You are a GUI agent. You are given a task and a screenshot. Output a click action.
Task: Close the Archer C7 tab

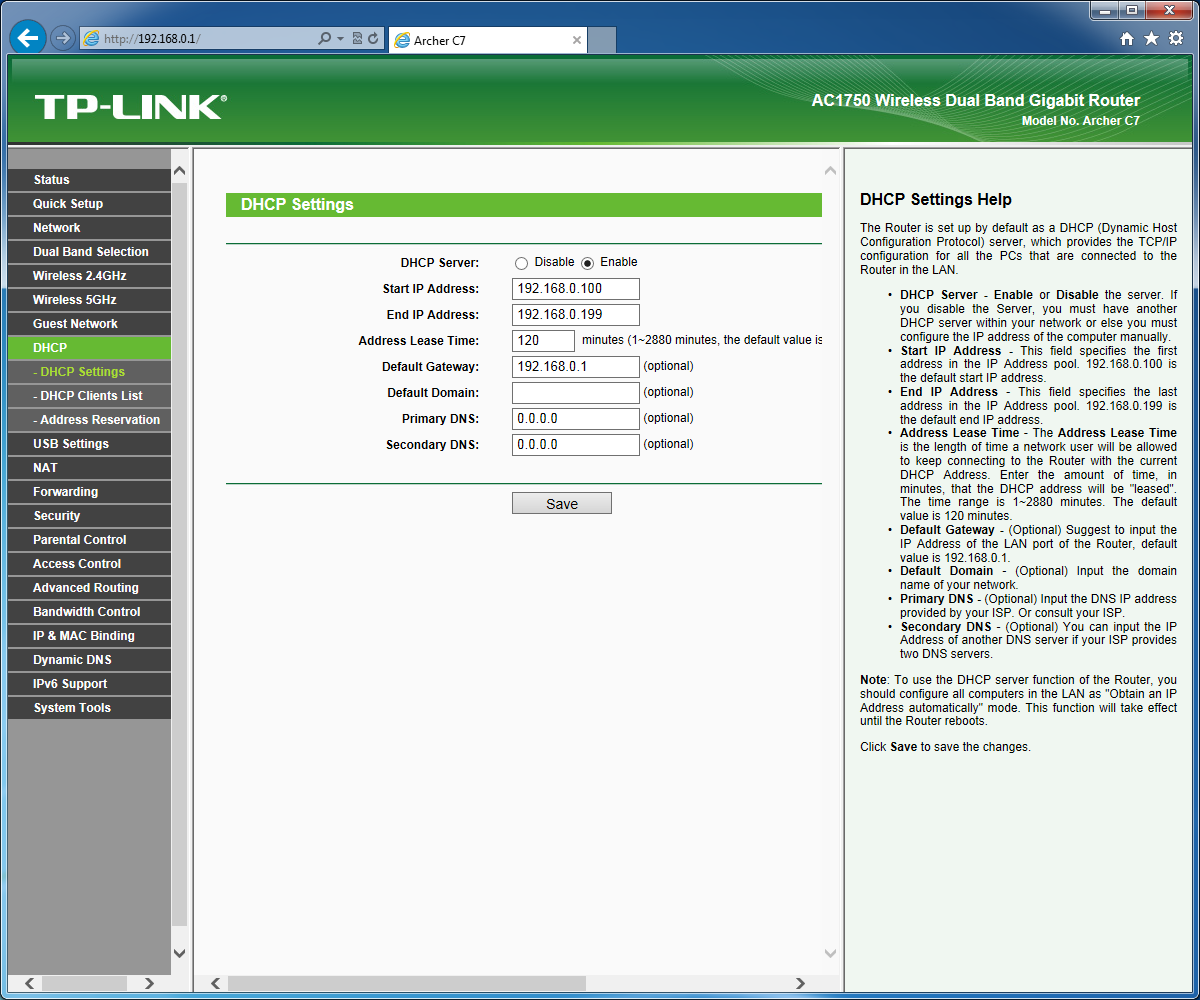click(x=577, y=40)
